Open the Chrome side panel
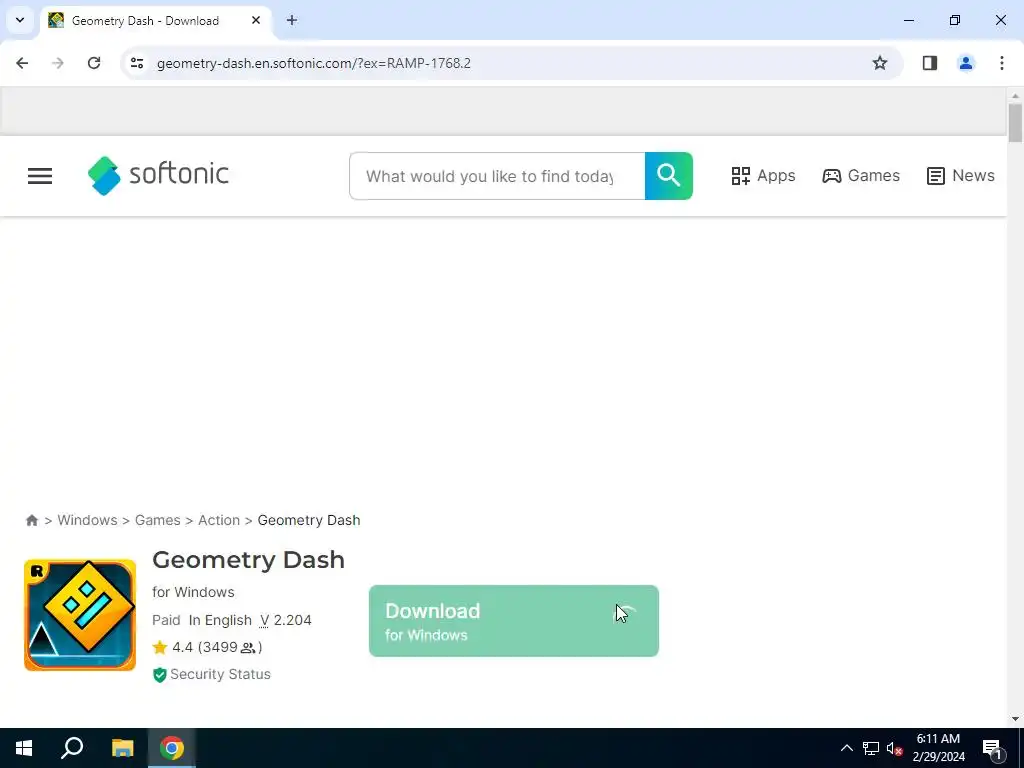Viewport: 1024px width, 768px height. pos(930,63)
